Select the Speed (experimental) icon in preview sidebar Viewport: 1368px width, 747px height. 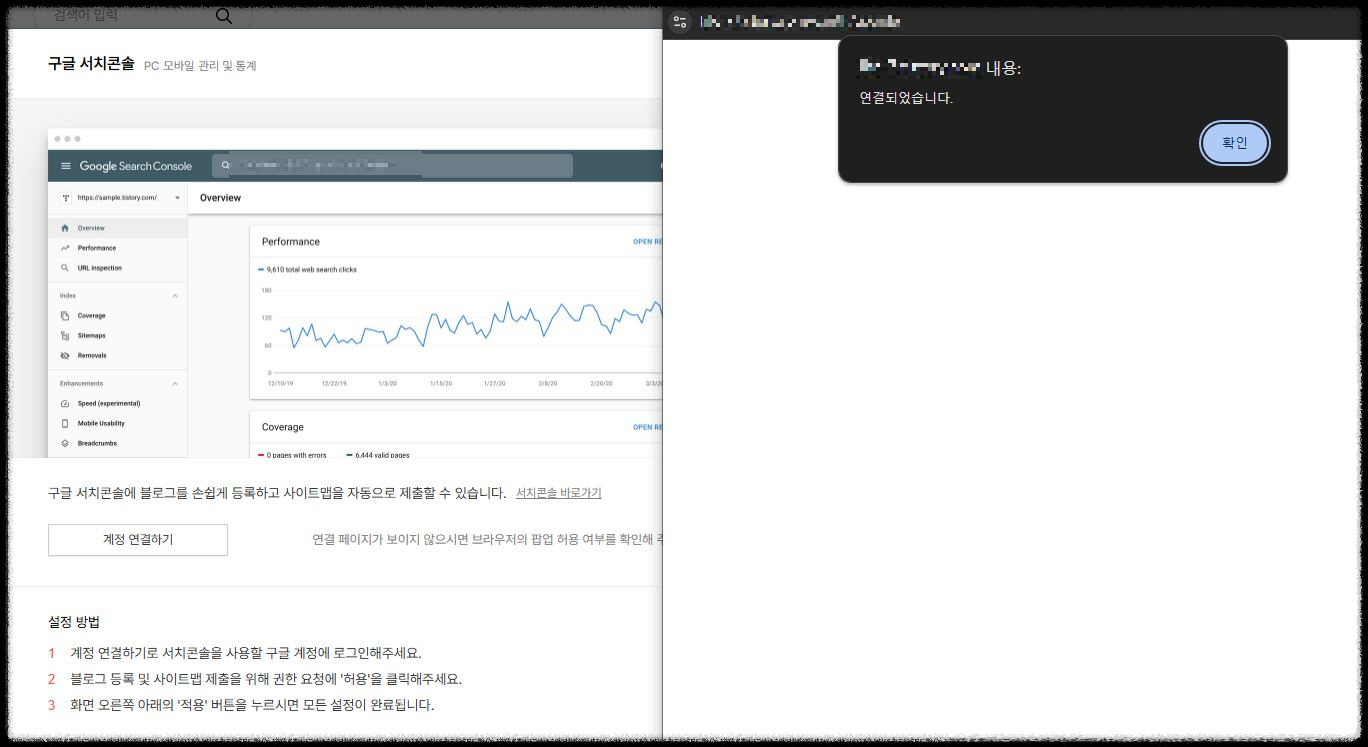[x=65, y=404]
